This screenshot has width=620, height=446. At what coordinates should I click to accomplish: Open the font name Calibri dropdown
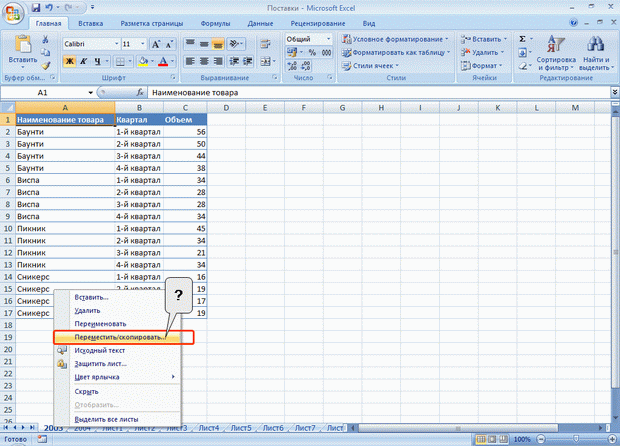click(x=117, y=44)
